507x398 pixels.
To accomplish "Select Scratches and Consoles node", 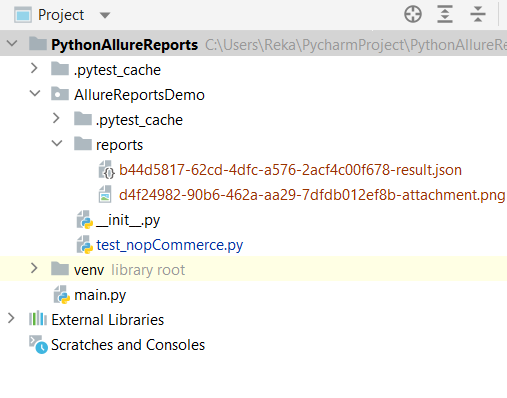I will (x=128, y=345).
